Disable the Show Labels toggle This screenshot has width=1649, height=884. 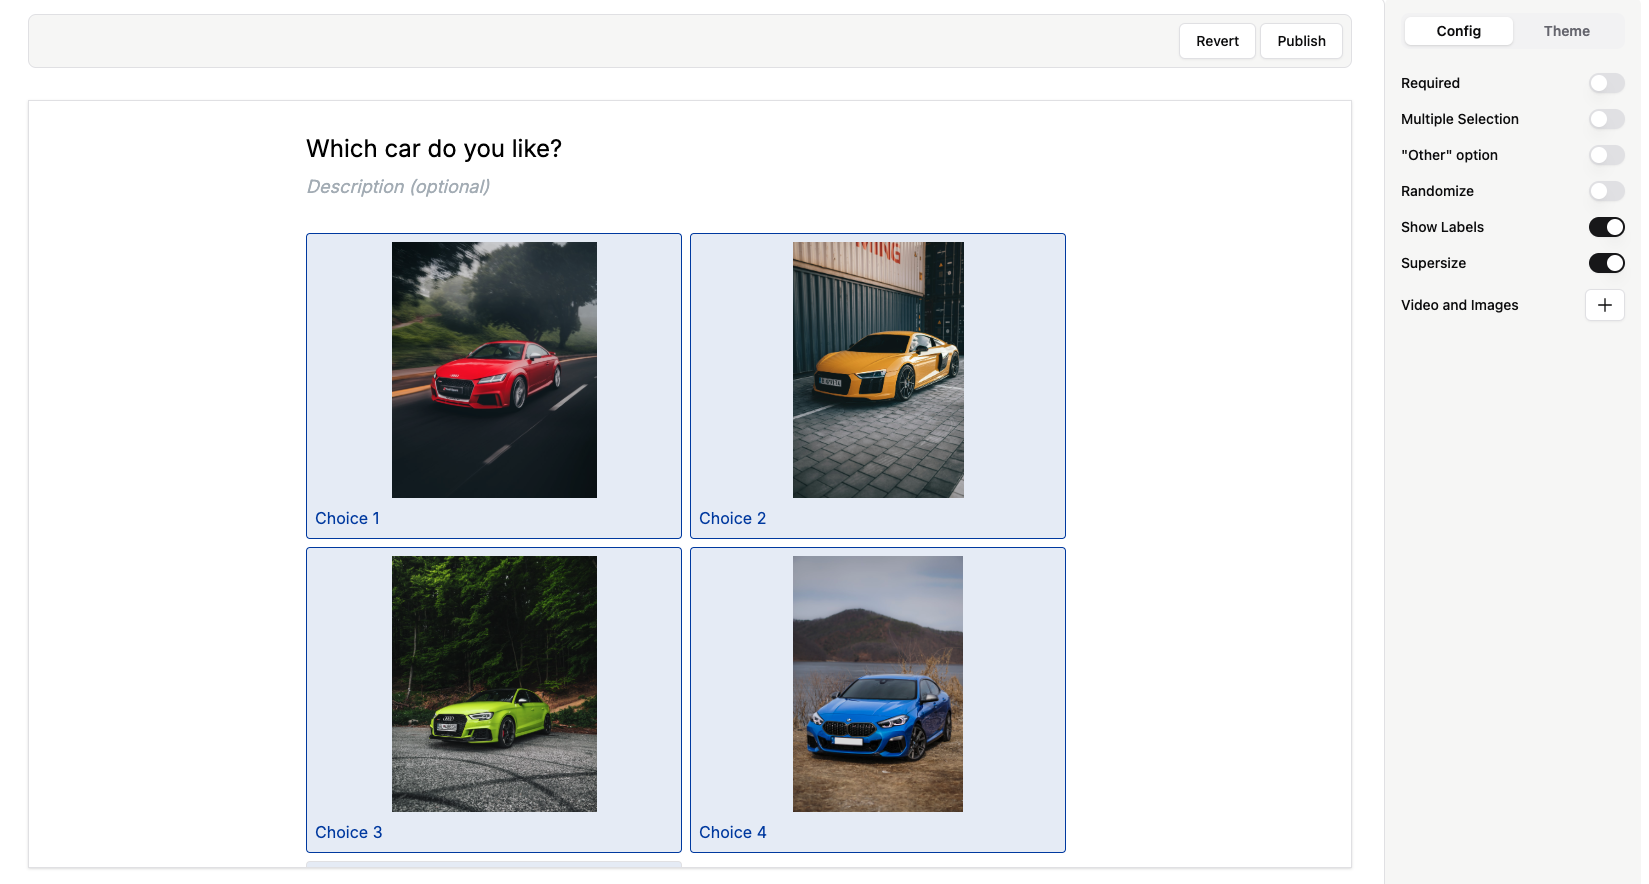tap(1606, 227)
